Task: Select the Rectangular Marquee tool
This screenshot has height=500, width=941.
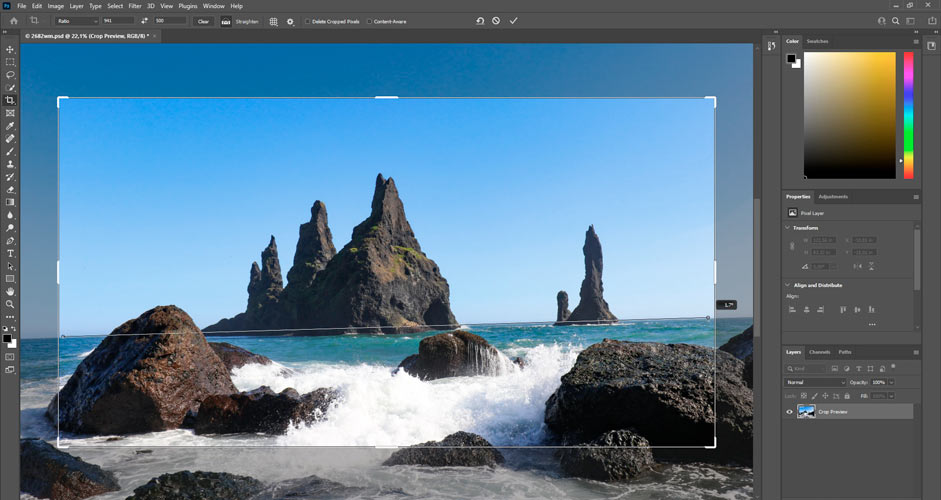Action: (10, 62)
